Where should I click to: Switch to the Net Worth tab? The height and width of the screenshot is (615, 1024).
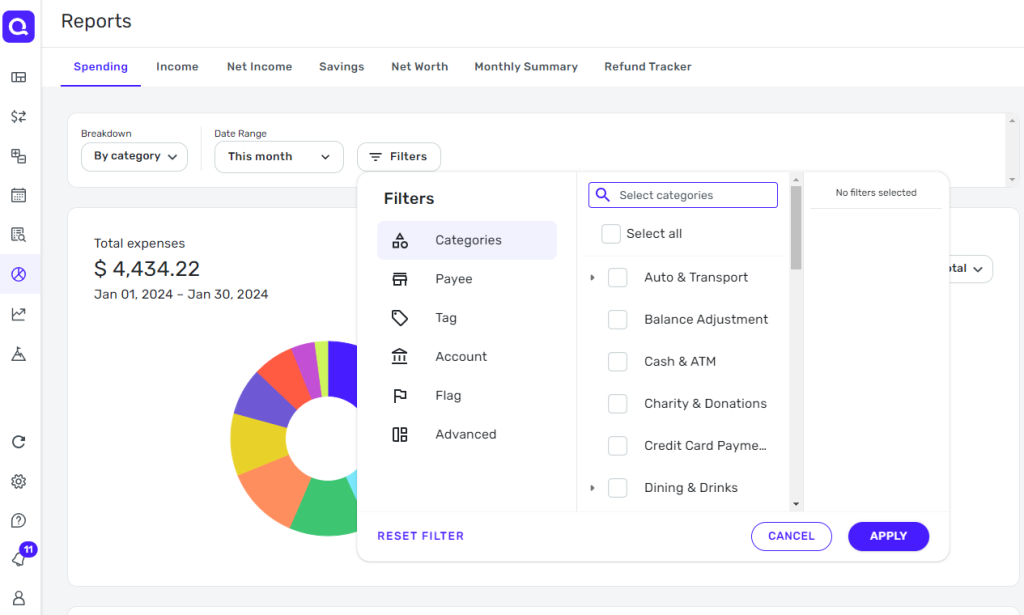[419, 66]
